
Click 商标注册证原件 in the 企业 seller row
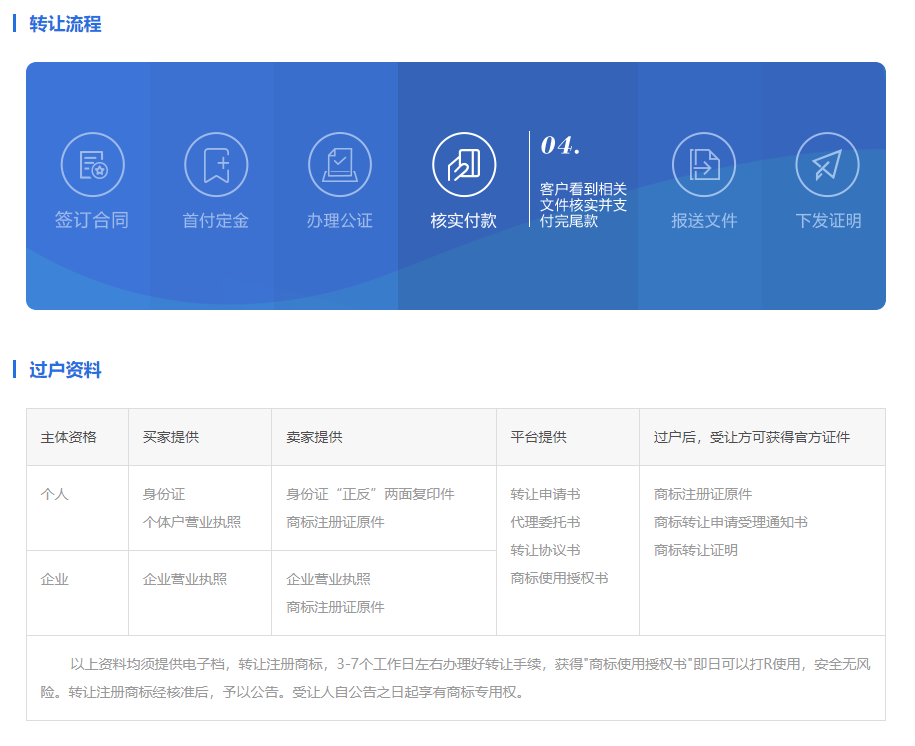tap(336, 608)
